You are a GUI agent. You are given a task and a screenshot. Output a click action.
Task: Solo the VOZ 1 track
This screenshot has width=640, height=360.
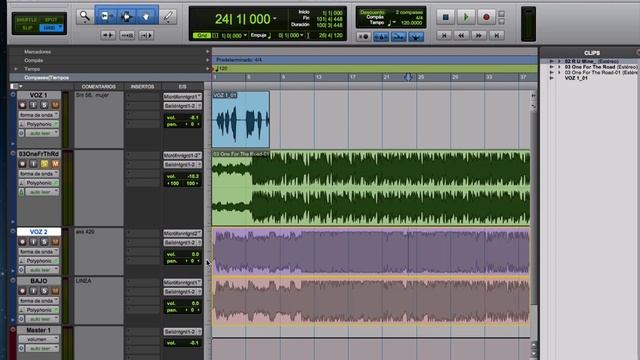[44, 105]
